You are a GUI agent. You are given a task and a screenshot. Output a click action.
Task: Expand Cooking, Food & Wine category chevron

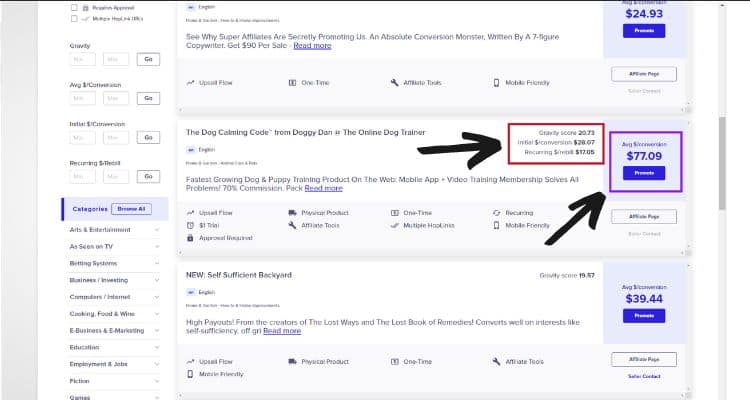pos(157,314)
